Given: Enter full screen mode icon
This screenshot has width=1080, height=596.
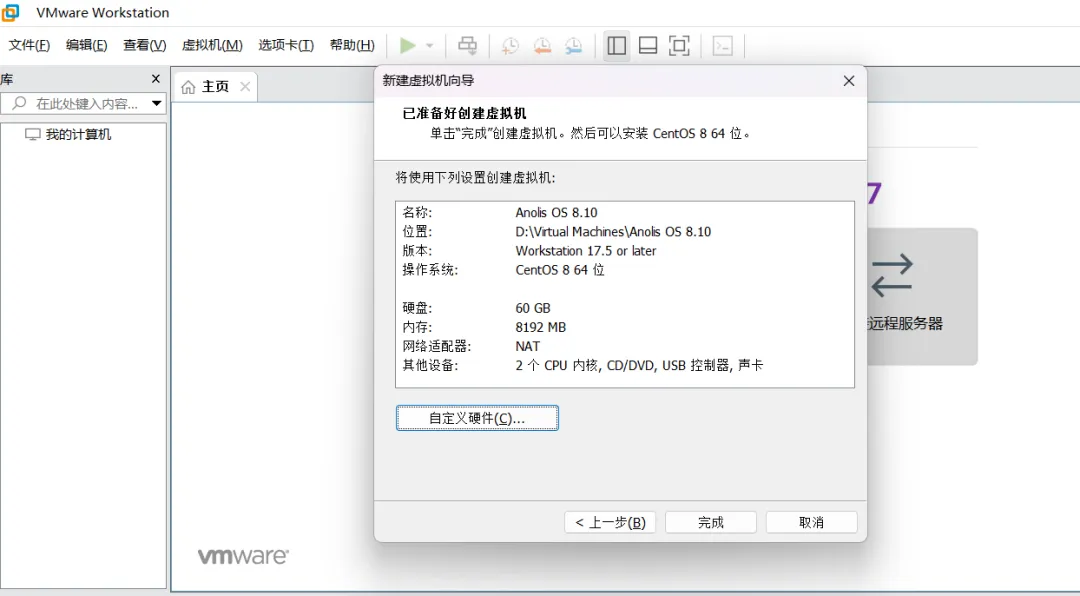Looking at the screenshot, I should coord(679,46).
